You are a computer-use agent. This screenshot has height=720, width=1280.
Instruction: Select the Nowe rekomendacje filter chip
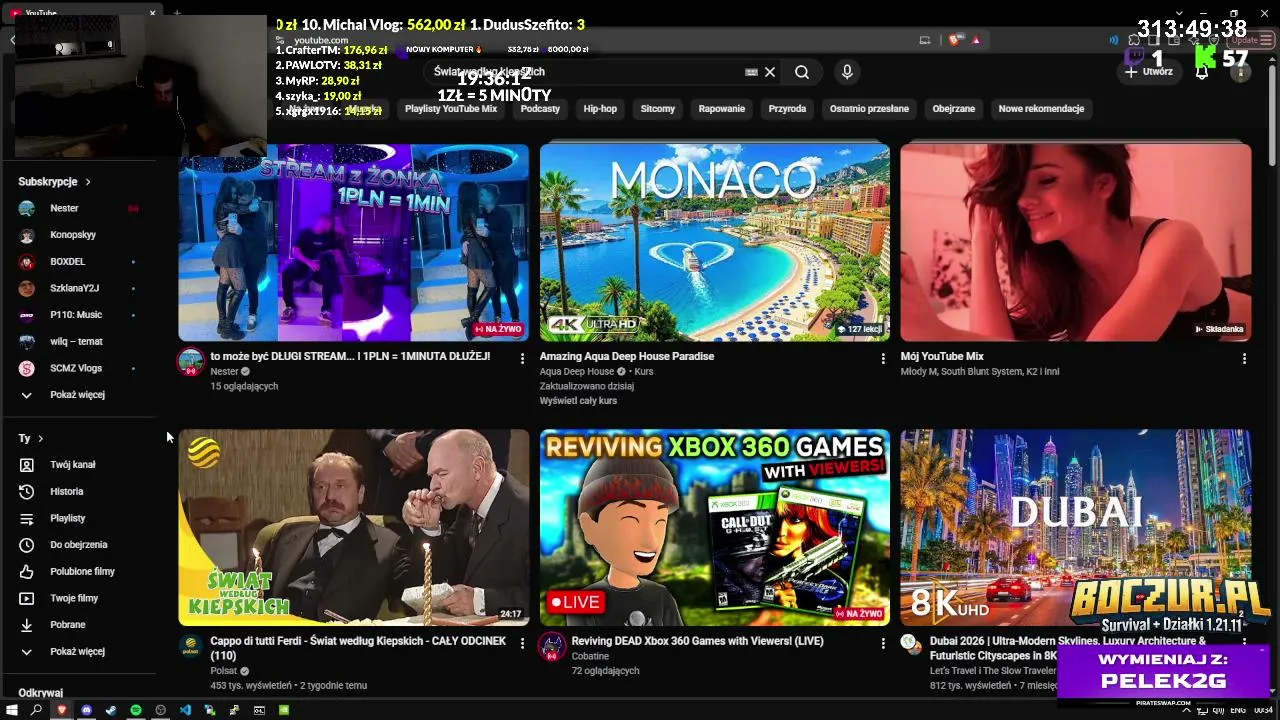1041,109
